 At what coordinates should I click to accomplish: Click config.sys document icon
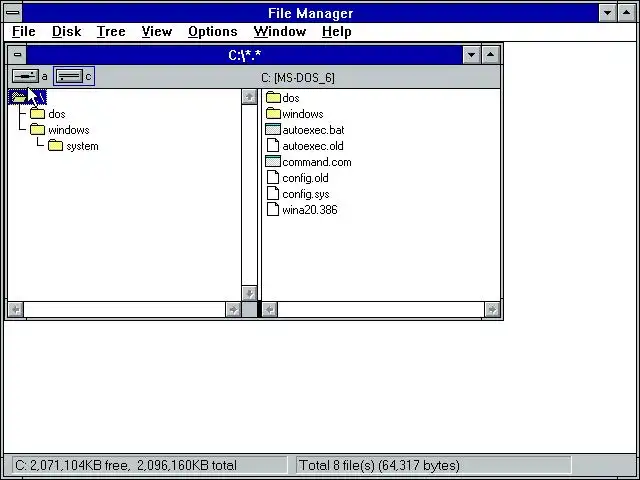273,193
